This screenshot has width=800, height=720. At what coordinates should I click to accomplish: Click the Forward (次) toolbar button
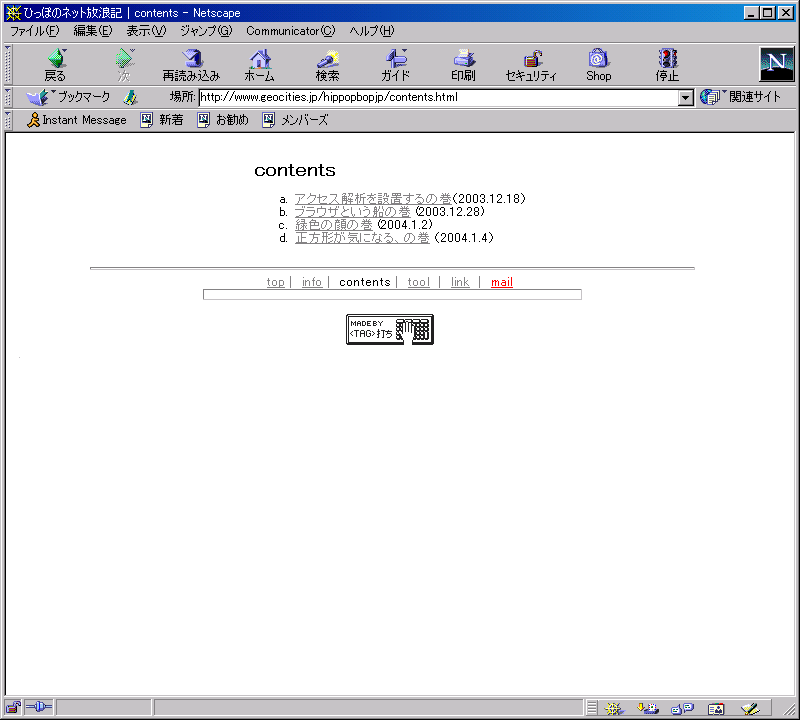point(124,65)
